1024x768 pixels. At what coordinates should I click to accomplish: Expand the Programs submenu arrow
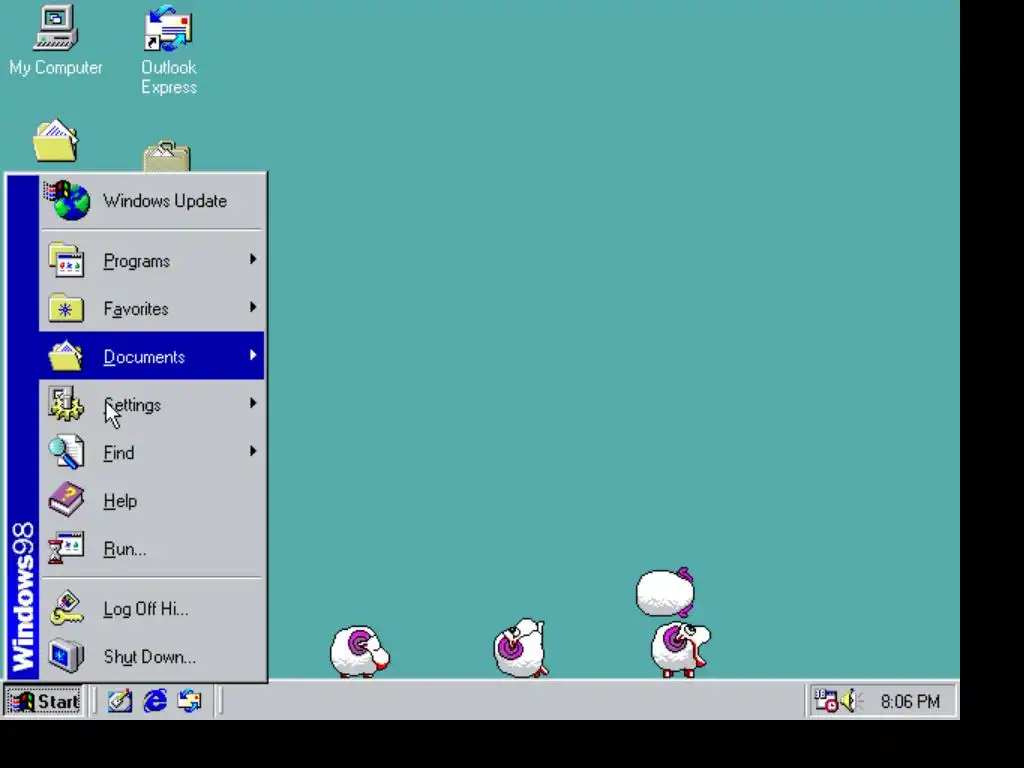[253, 259]
